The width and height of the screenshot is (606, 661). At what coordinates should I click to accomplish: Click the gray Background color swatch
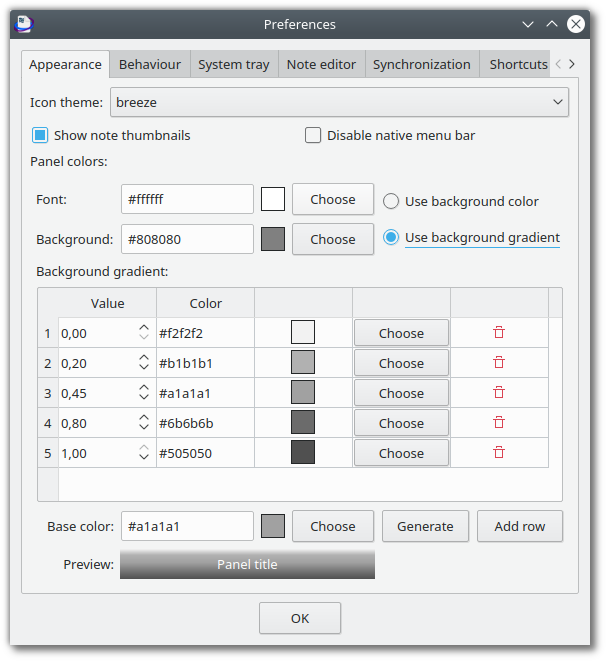[273, 239]
